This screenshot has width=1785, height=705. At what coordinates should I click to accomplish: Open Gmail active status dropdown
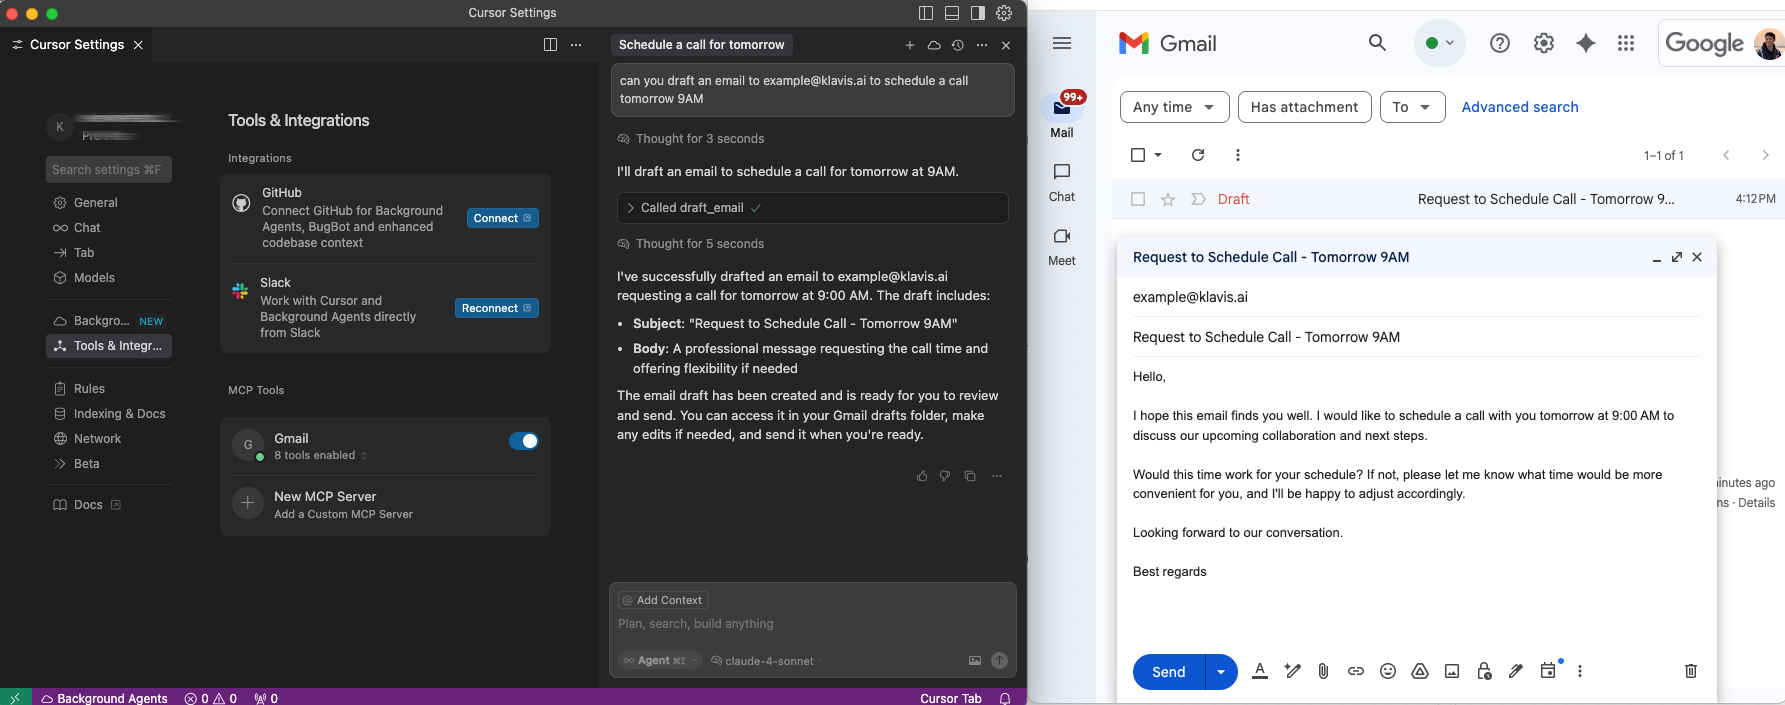(x=1440, y=43)
